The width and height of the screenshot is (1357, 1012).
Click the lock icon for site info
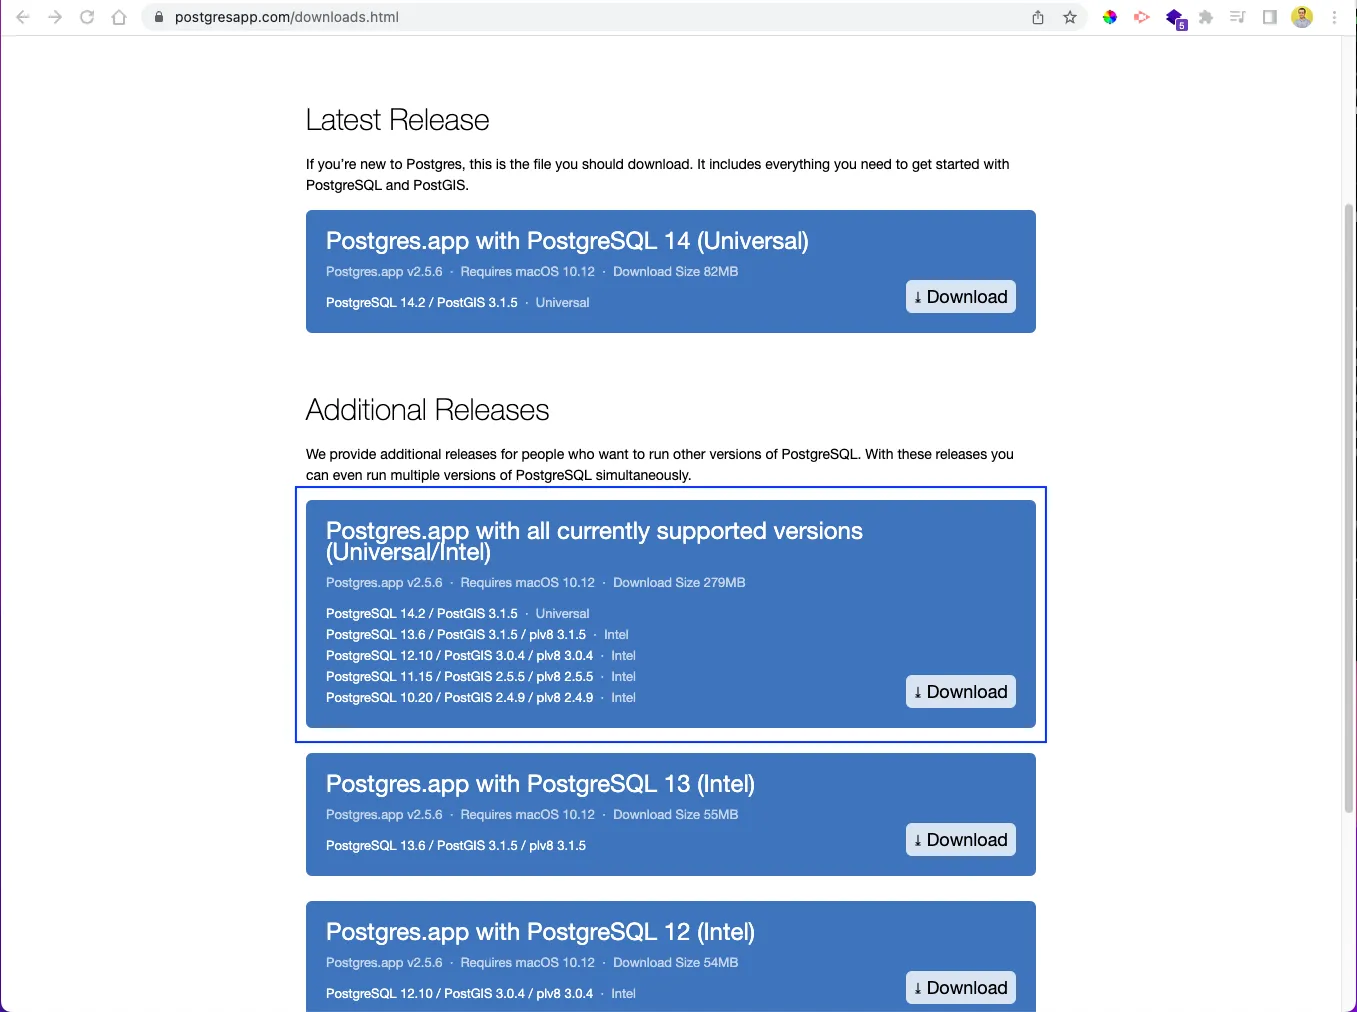159,17
